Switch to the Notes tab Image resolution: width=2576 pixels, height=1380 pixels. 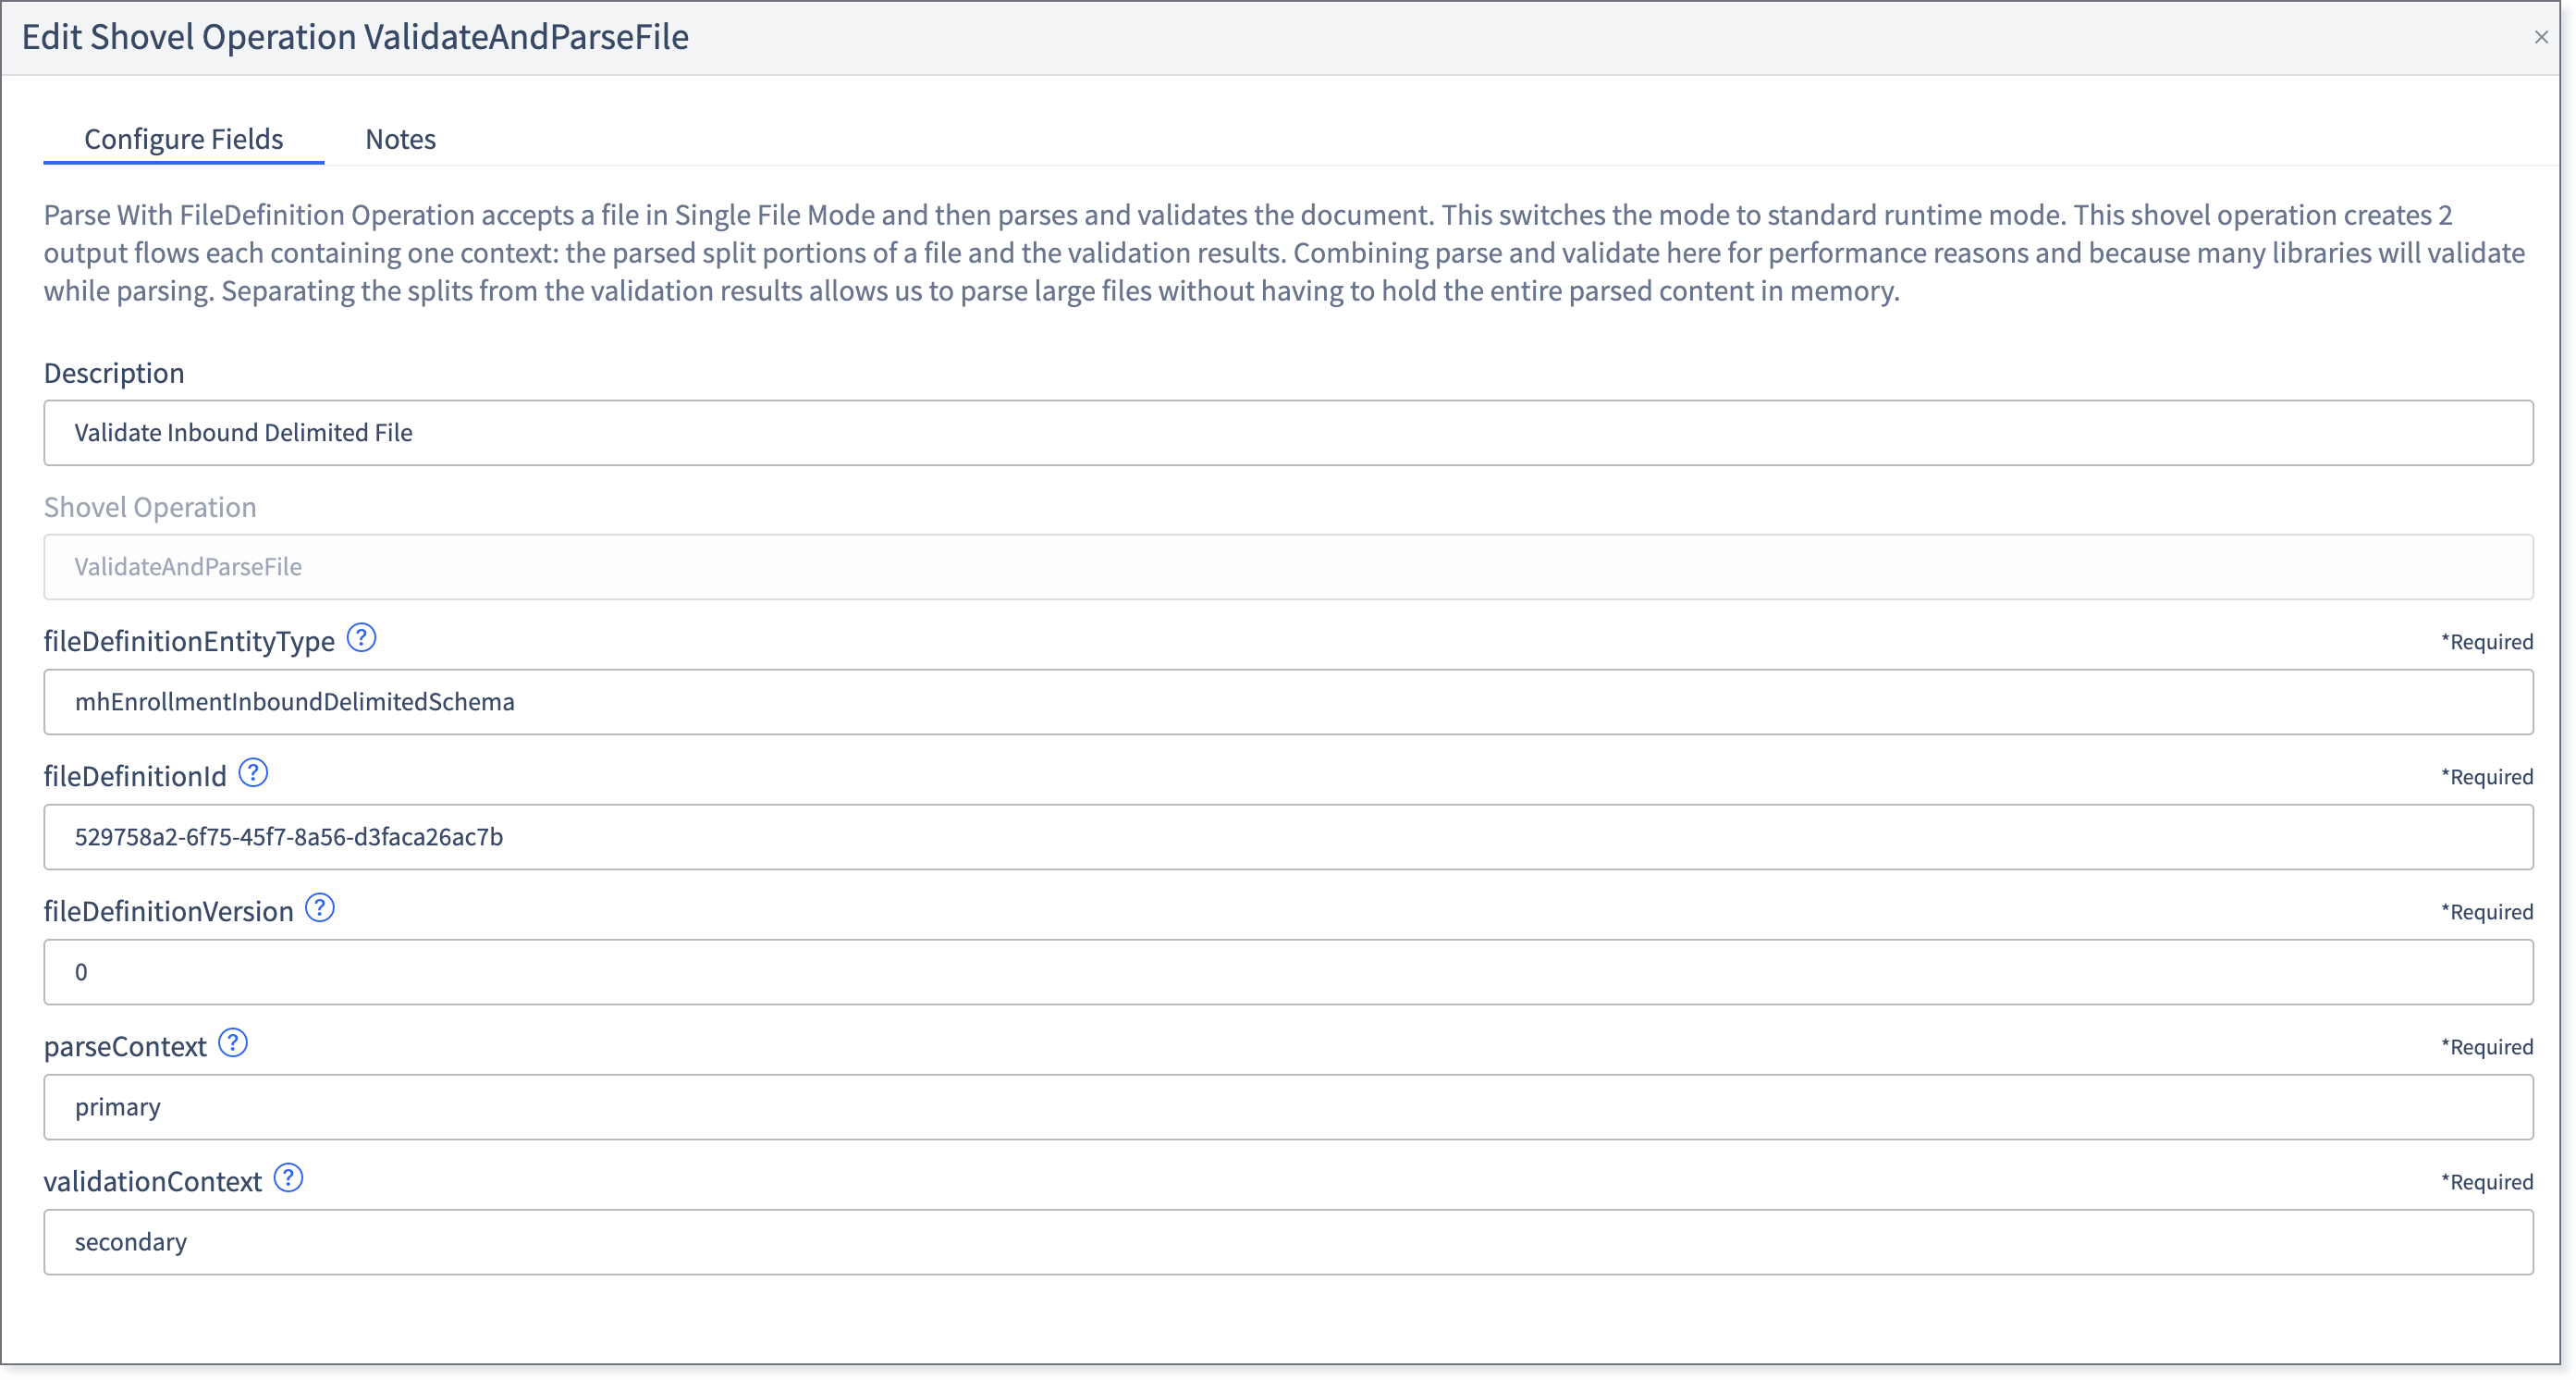point(400,139)
